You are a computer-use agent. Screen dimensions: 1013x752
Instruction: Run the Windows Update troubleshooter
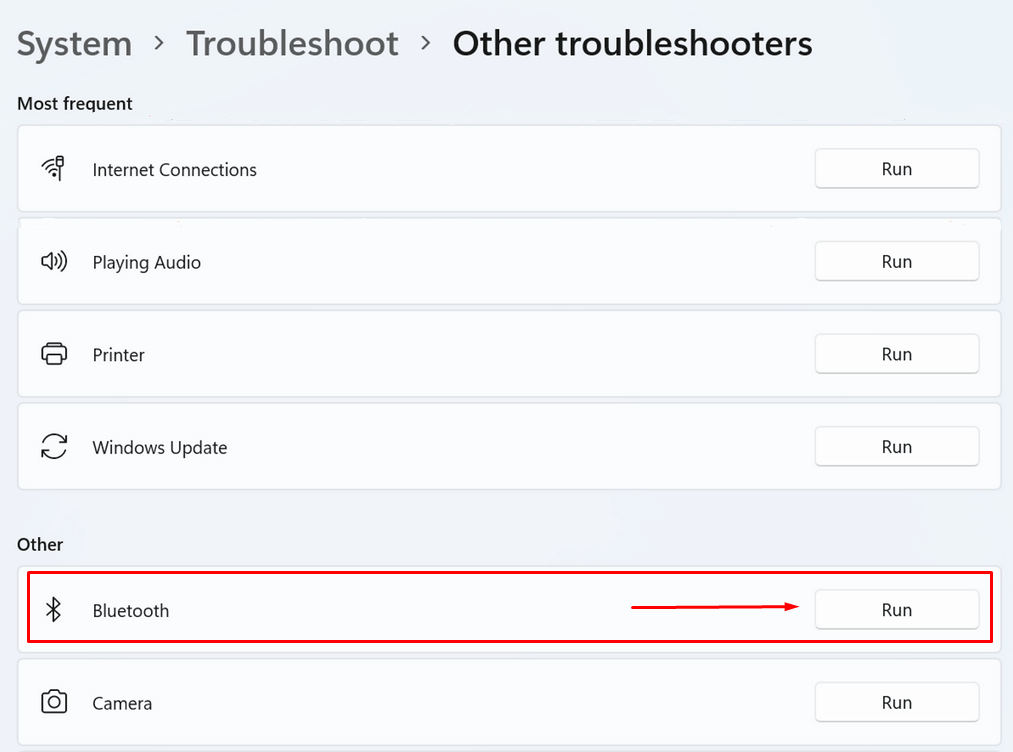coord(896,447)
